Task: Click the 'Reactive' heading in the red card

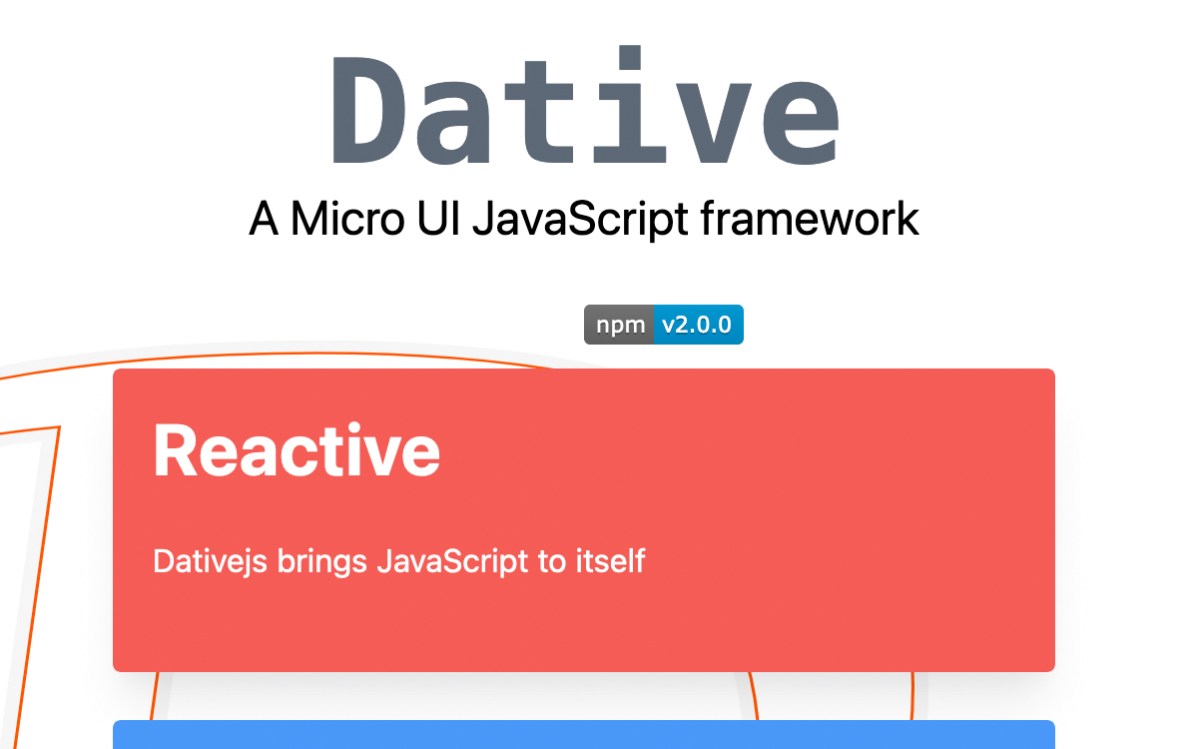Action: click(x=296, y=451)
